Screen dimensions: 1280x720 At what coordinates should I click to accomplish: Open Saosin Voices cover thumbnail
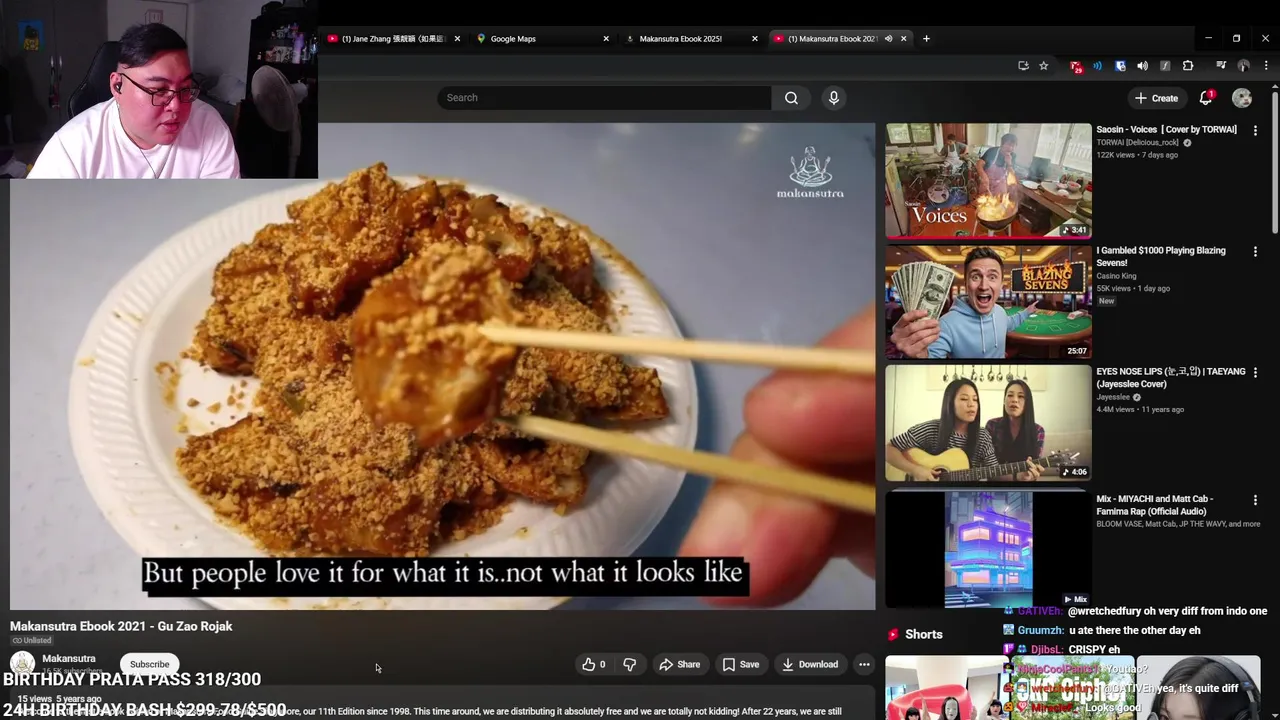(x=988, y=181)
